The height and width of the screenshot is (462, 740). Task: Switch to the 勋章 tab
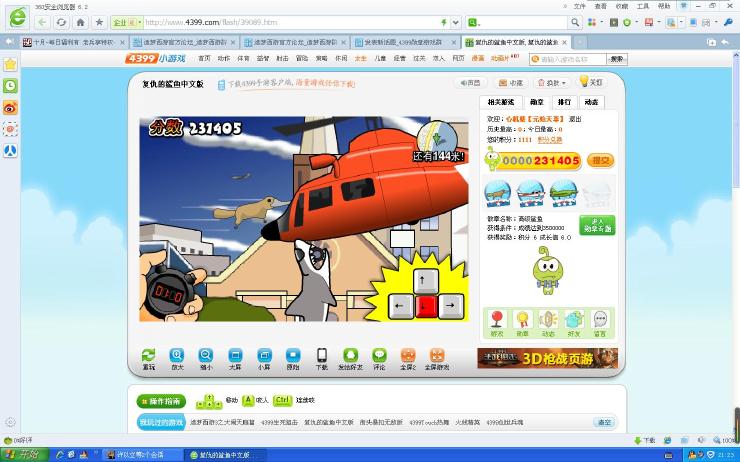(537, 102)
